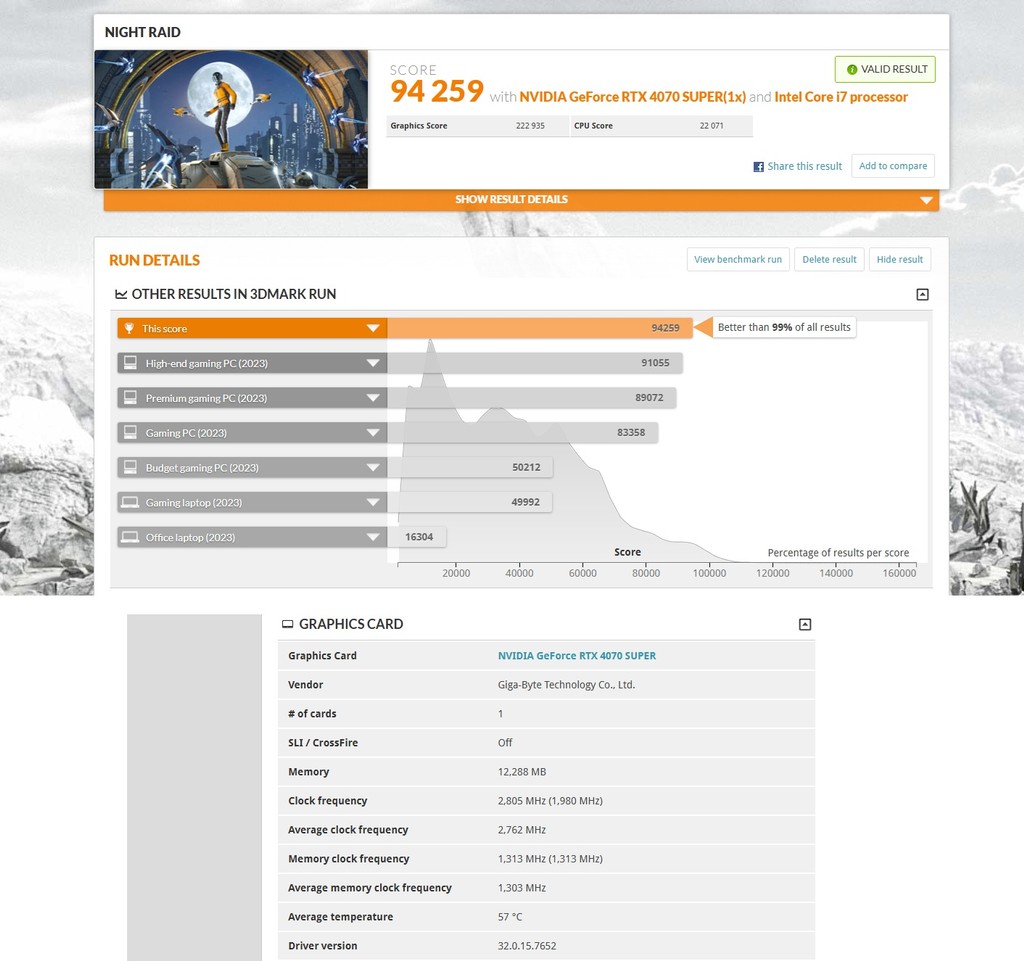Viewport: 1024px width, 961px height.
Task: Click the desktop icon for Gaming PC (2023)
Action: click(131, 432)
